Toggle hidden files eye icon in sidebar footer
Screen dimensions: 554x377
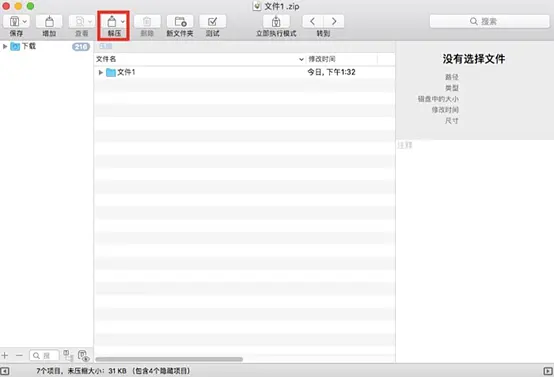click(83, 356)
